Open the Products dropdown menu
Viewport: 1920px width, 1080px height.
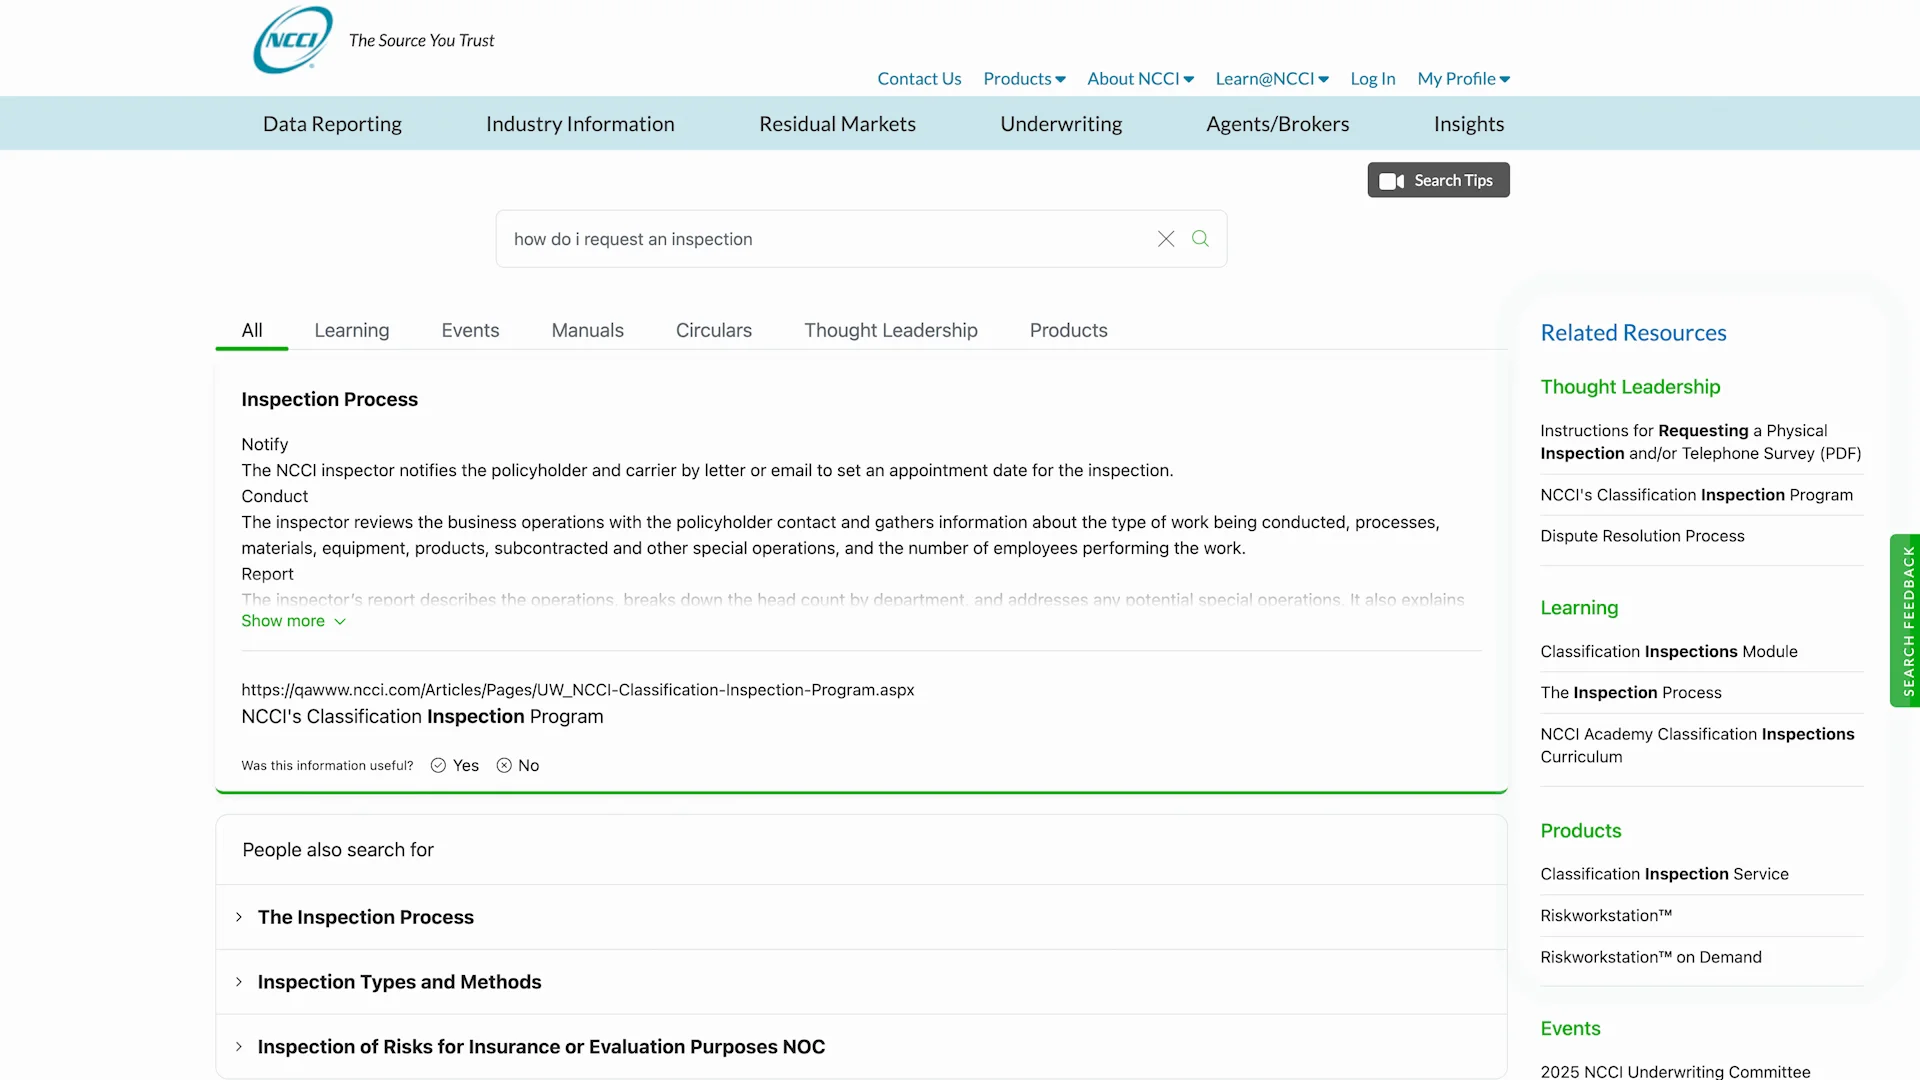tap(1024, 79)
